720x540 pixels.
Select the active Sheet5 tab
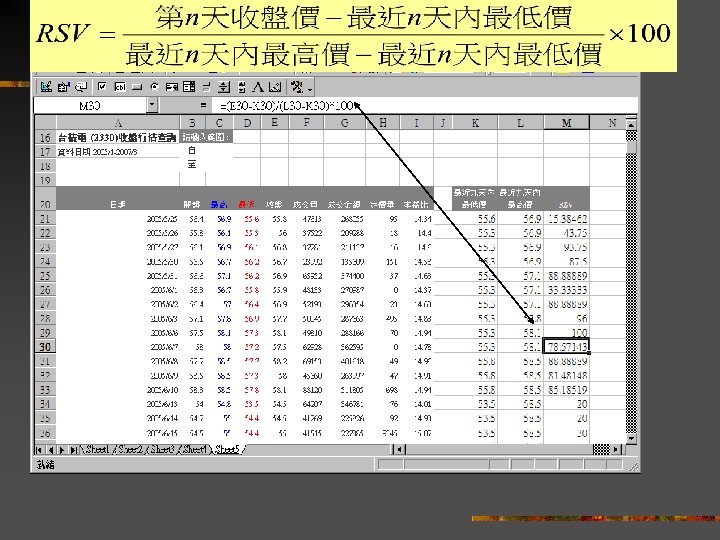(x=227, y=449)
